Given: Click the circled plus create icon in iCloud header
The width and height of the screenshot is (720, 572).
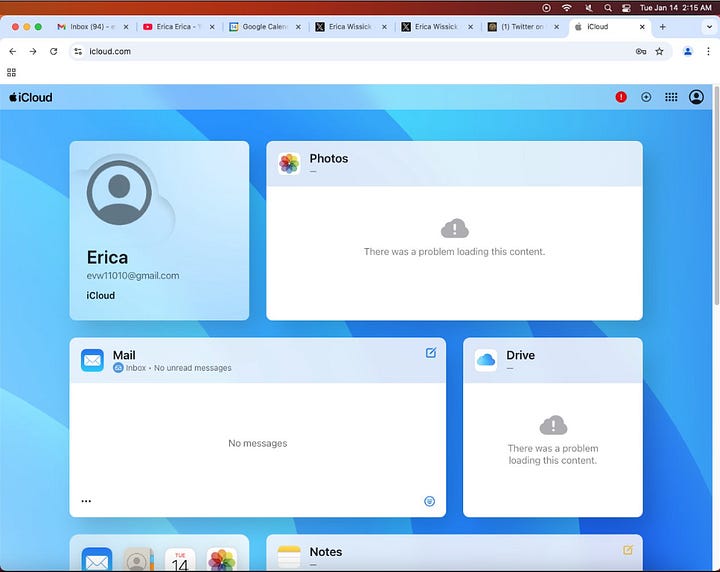Looking at the screenshot, I should [646, 97].
